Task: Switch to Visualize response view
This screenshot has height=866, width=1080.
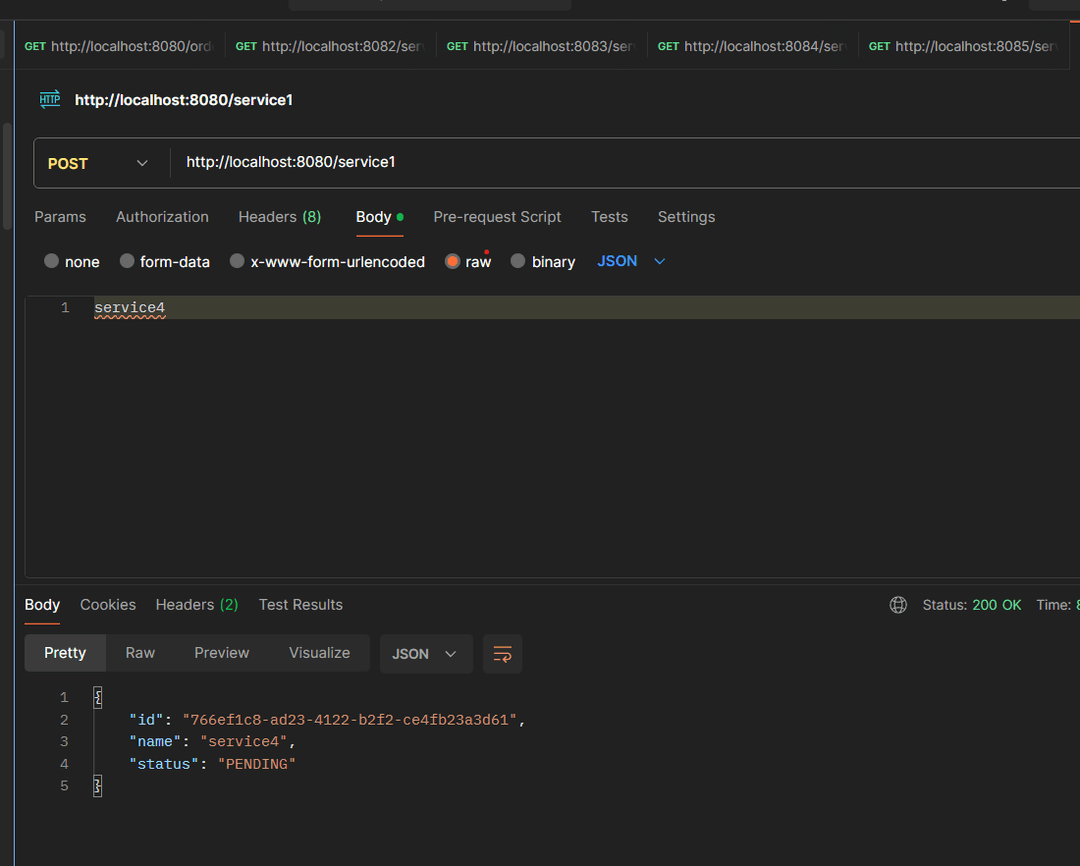Action: [x=319, y=653]
